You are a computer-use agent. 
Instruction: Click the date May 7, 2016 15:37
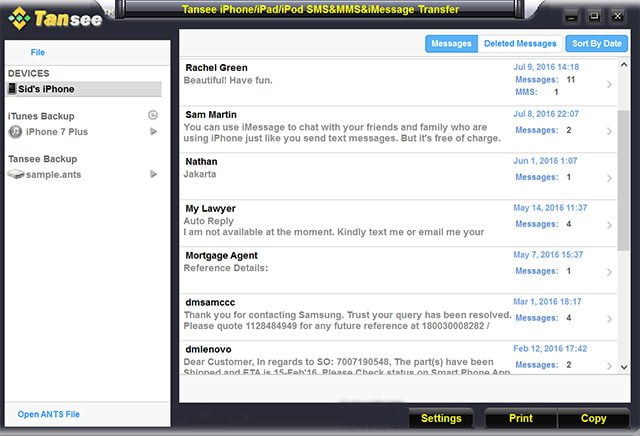click(548, 255)
